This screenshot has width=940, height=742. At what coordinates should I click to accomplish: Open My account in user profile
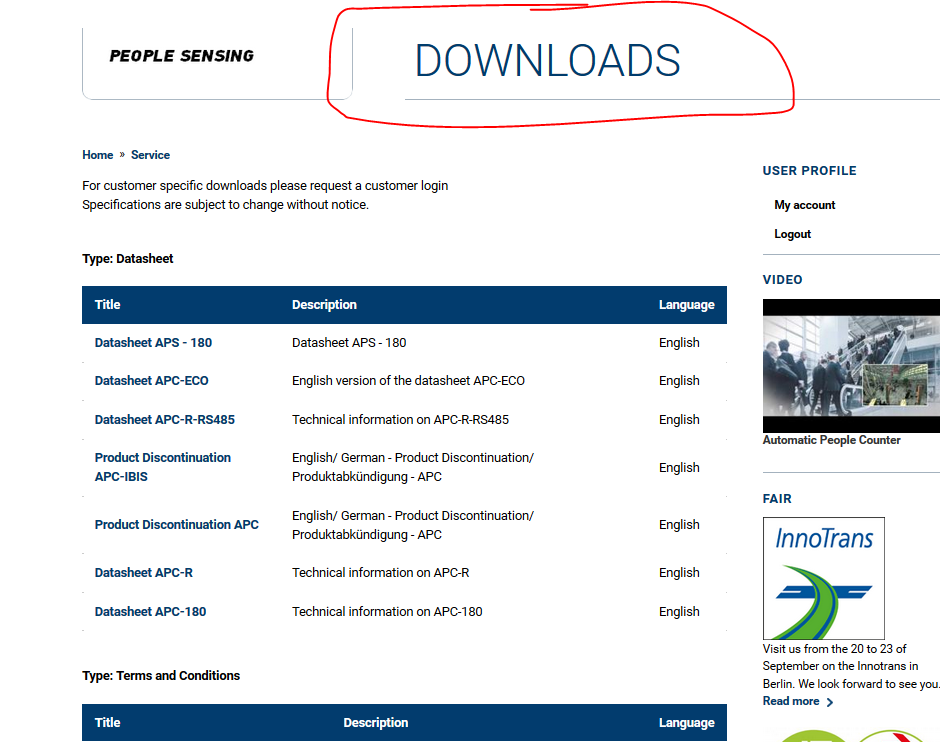pos(804,205)
